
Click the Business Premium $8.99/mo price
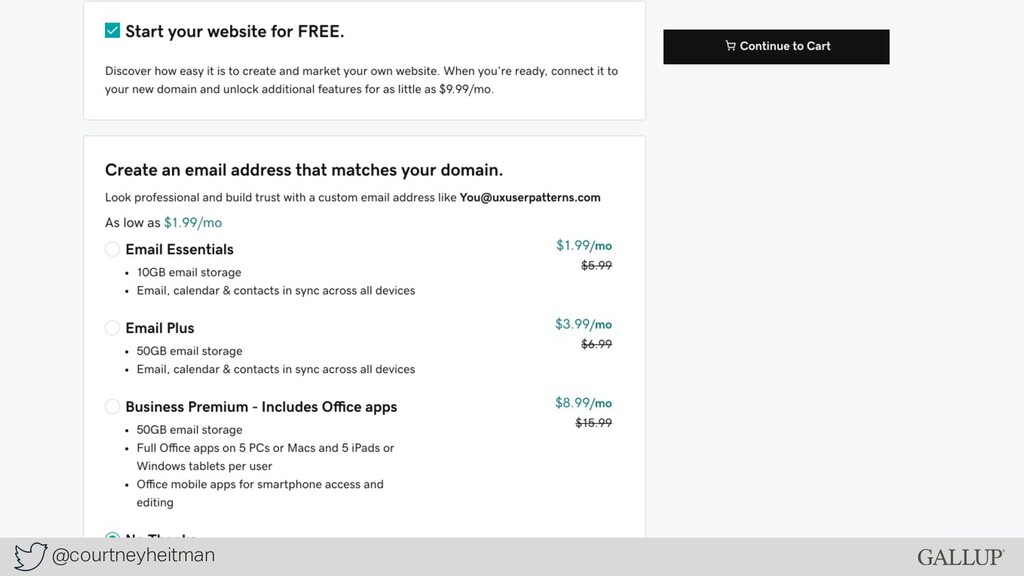tap(583, 403)
